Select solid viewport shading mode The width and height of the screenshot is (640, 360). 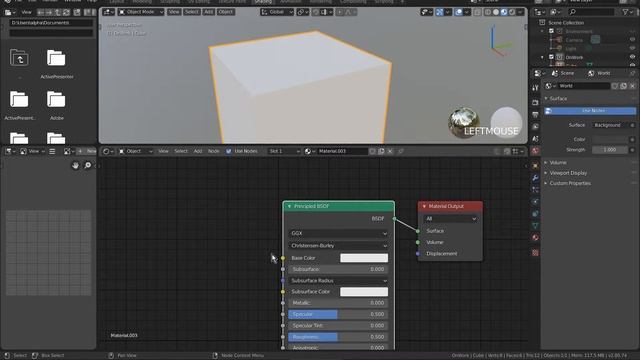click(x=496, y=12)
